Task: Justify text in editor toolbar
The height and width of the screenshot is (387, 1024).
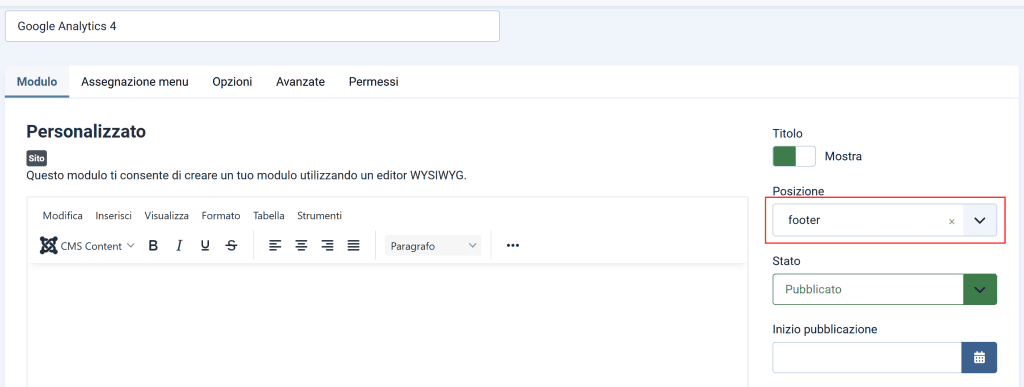Action: [x=353, y=246]
